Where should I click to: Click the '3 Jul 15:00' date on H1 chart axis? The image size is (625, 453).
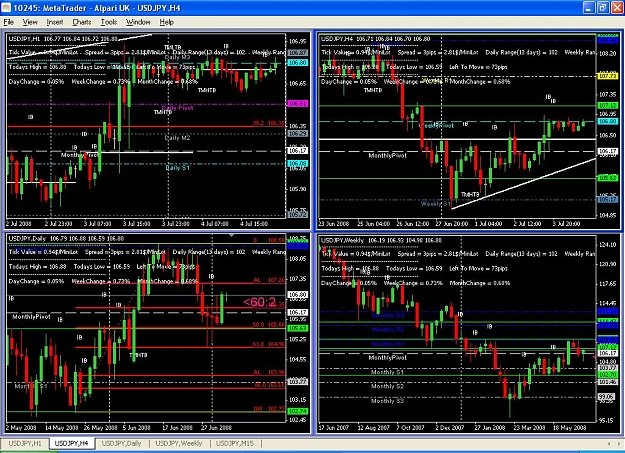pos(136,224)
